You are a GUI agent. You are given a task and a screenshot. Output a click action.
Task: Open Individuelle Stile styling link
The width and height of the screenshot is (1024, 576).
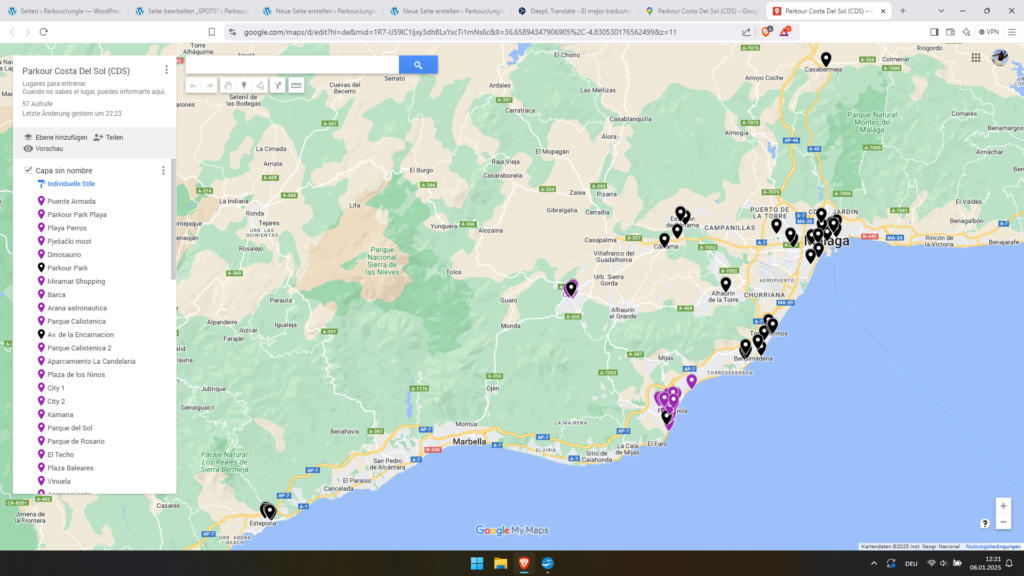click(70, 184)
